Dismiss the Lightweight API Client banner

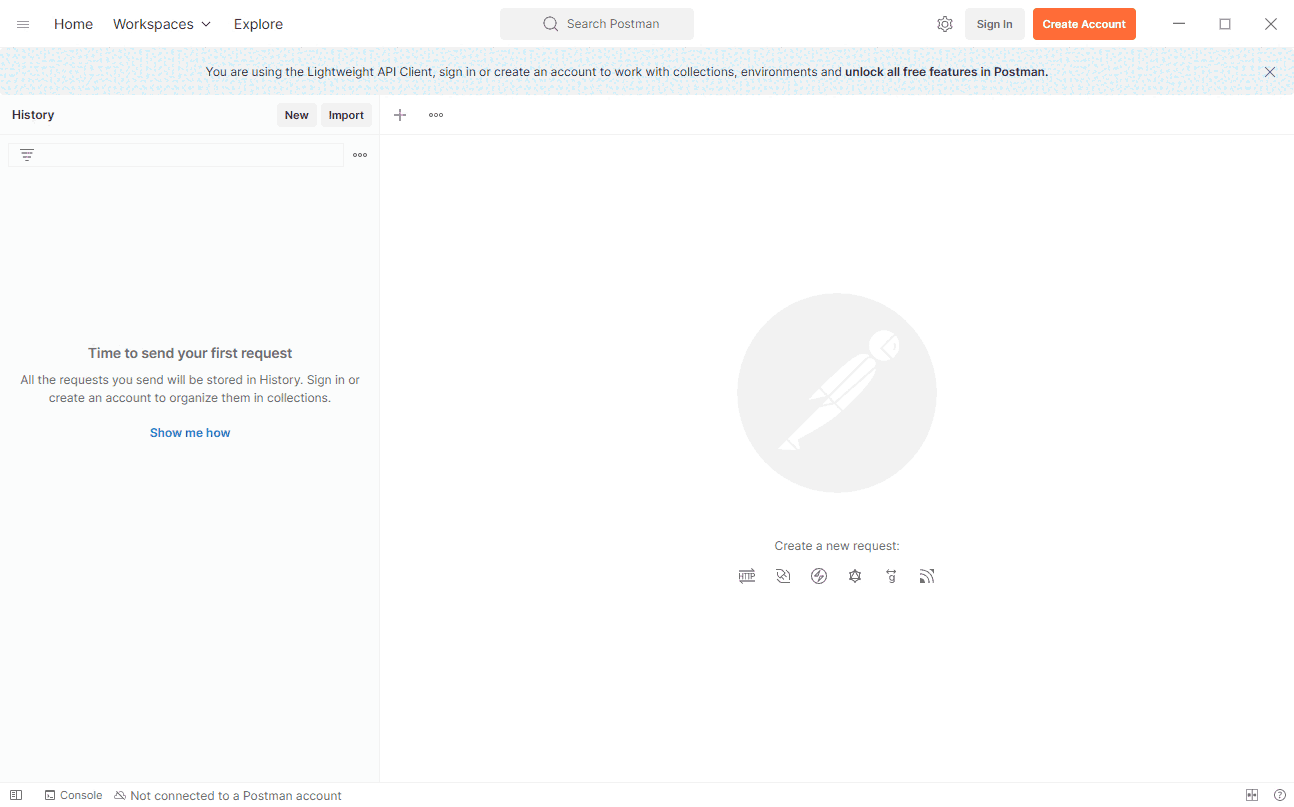(x=1270, y=72)
